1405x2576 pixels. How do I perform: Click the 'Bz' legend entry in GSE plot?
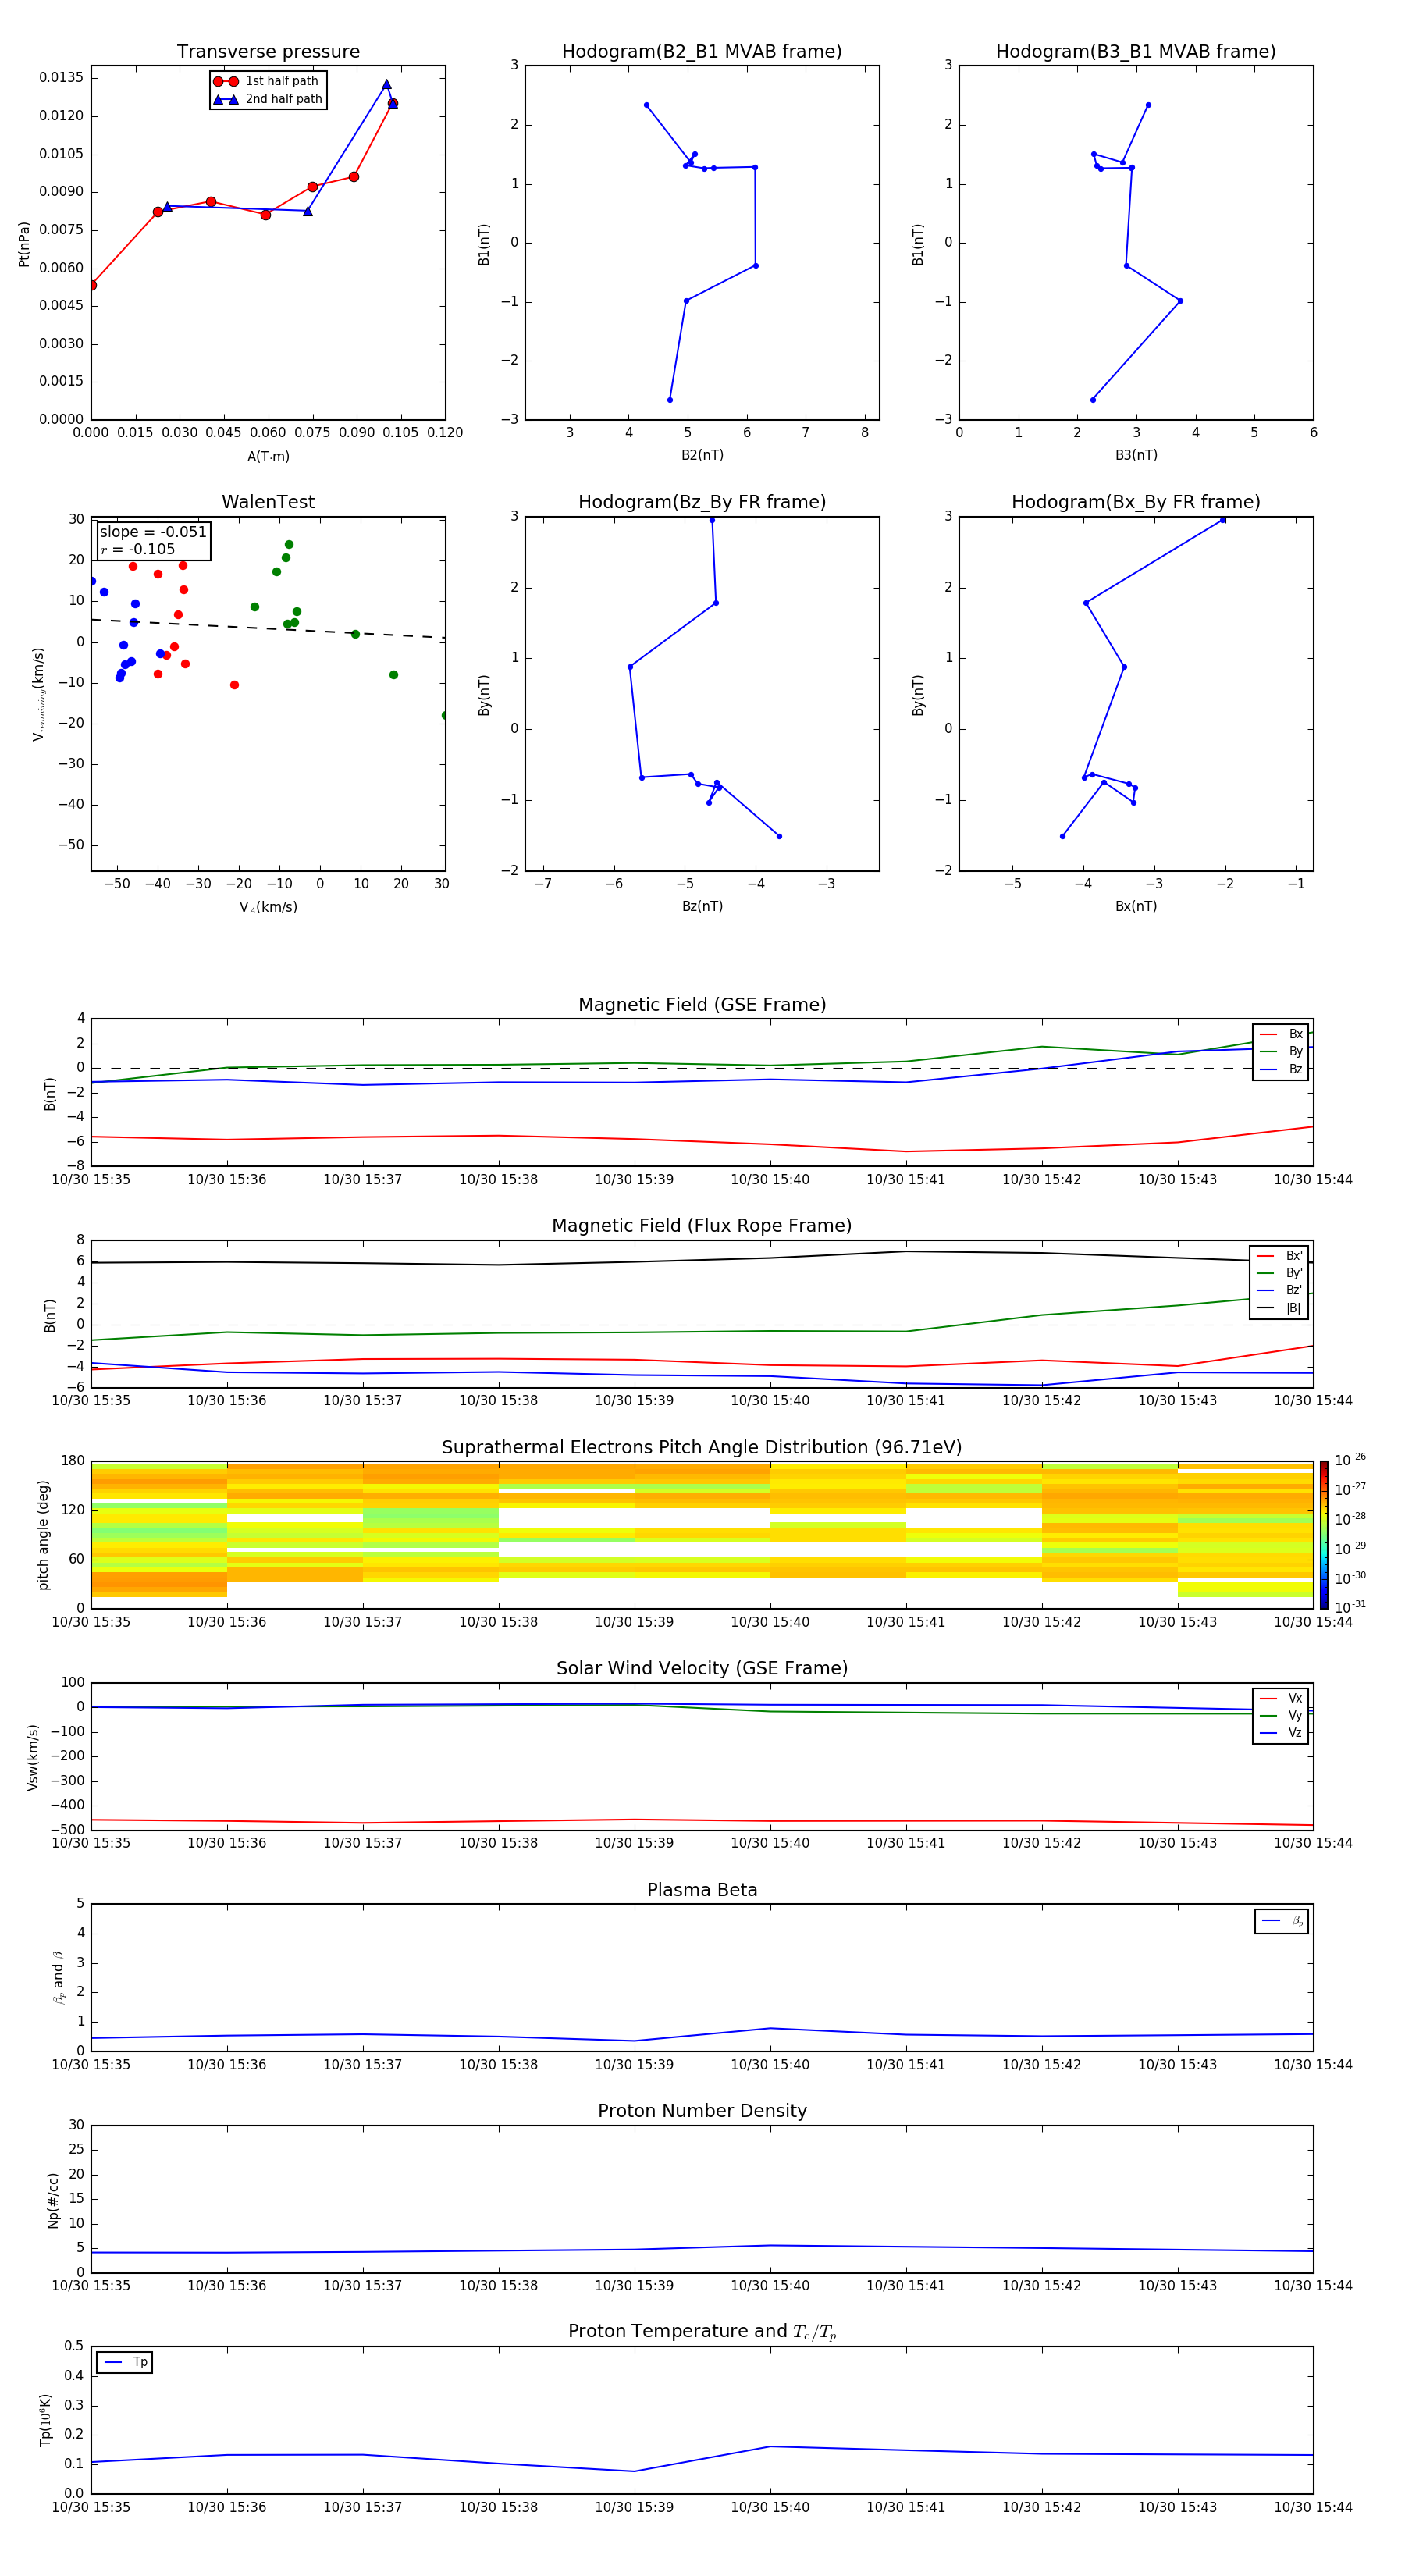(x=1281, y=1069)
